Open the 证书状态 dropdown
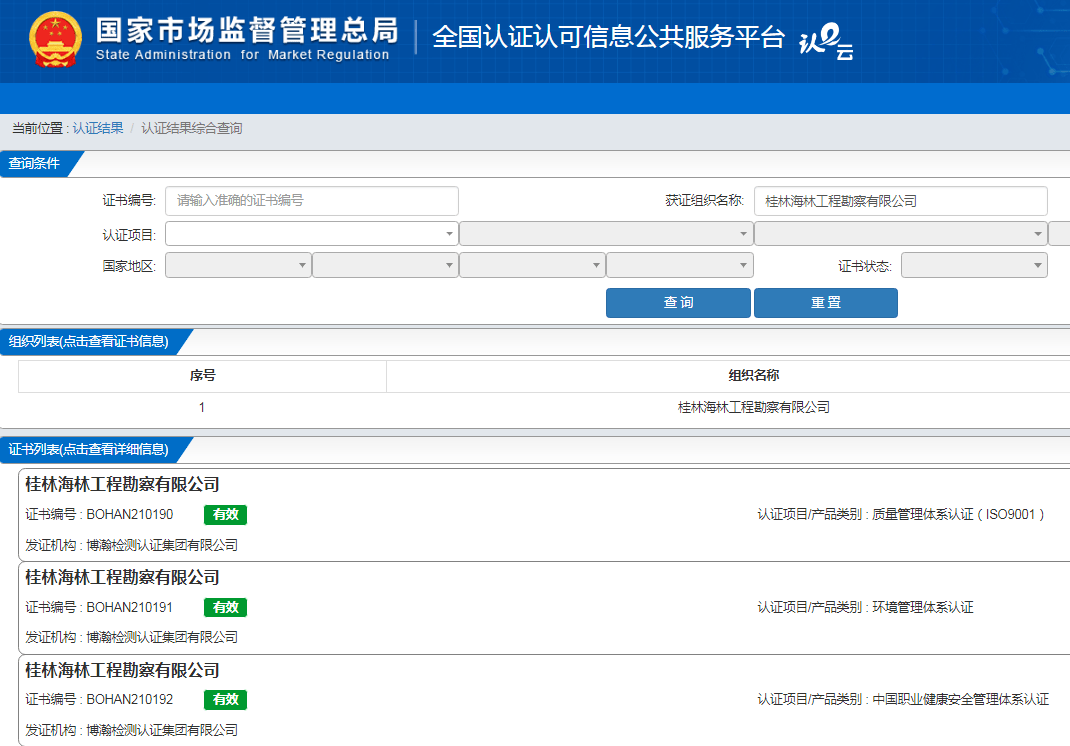The width and height of the screenshot is (1070, 746). pyautogui.click(x=974, y=266)
